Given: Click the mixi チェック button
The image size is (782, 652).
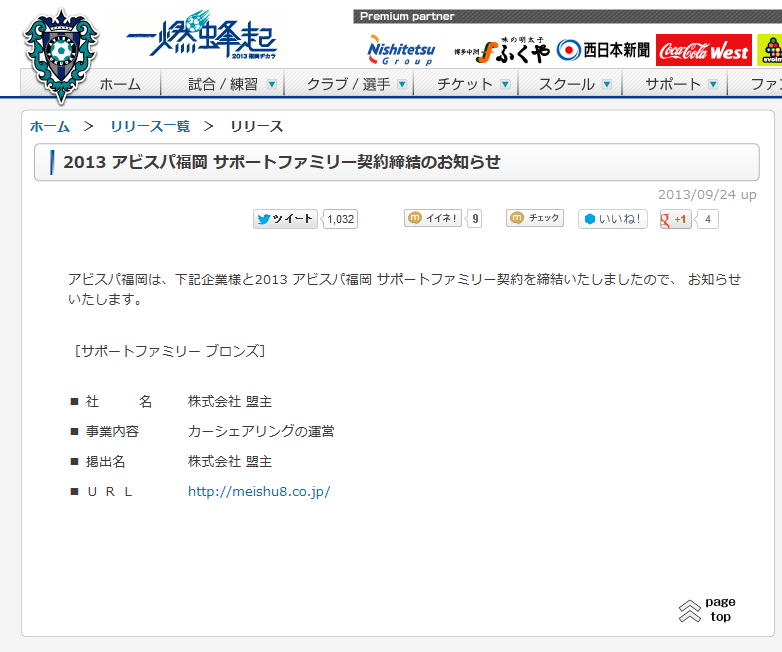Looking at the screenshot, I should 535,218.
